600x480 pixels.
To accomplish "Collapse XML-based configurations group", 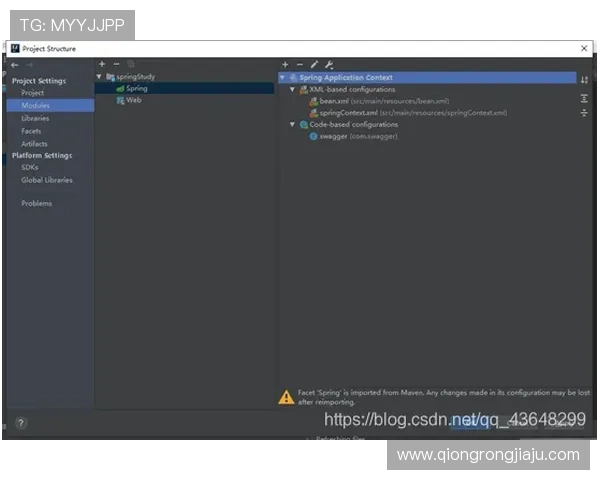I will point(292,89).
